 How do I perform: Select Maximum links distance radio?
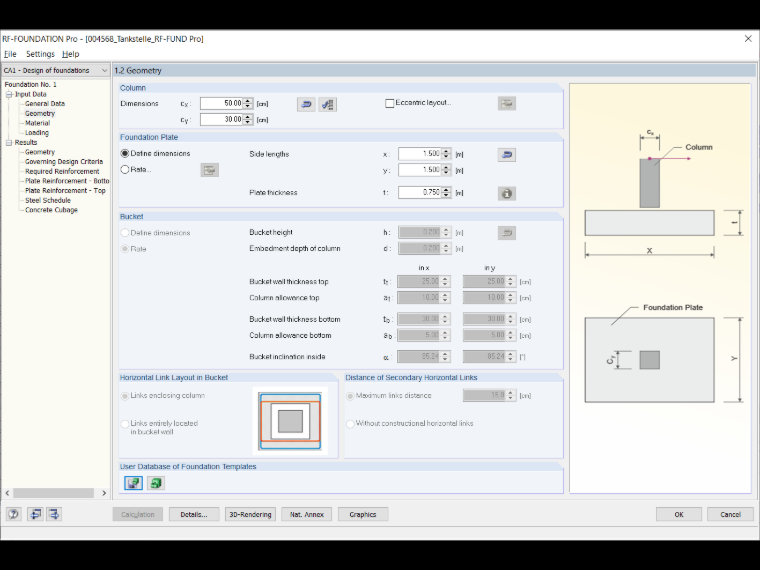coord(350,396)
